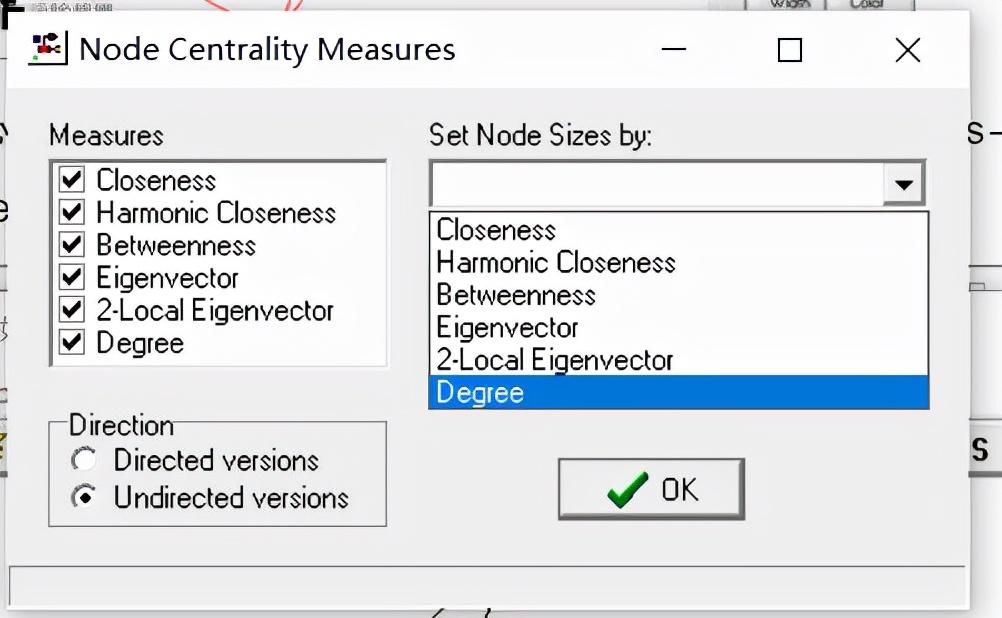Viewport: 1002px width, 618px height.
Task: Pick Harmonic Closeness in the dropdown list
Action: coord(556,263)
